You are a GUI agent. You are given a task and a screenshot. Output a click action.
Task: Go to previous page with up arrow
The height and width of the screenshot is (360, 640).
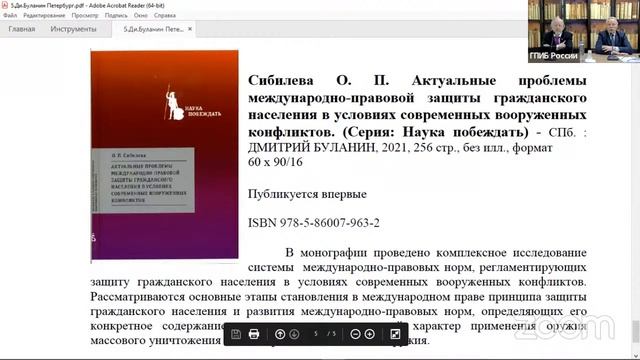tap(280, 334)
